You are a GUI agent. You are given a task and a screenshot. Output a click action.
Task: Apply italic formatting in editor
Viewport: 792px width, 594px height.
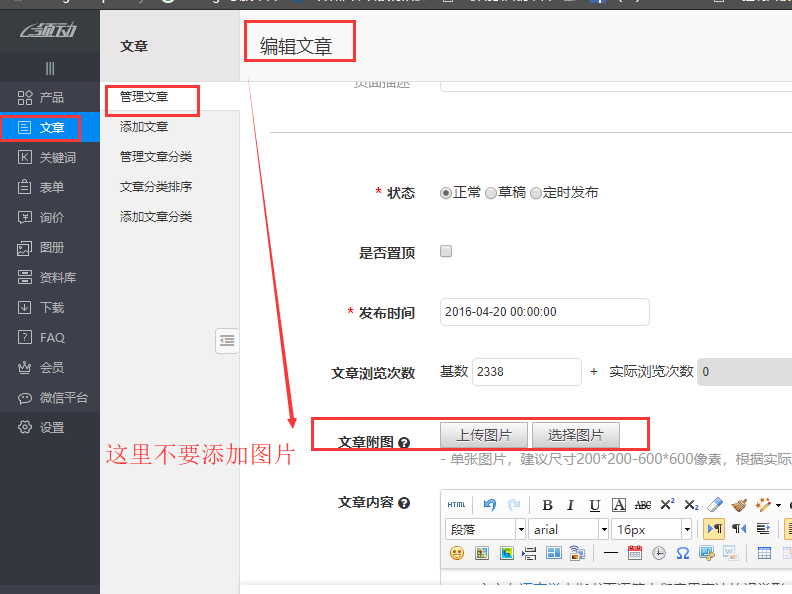571,505
